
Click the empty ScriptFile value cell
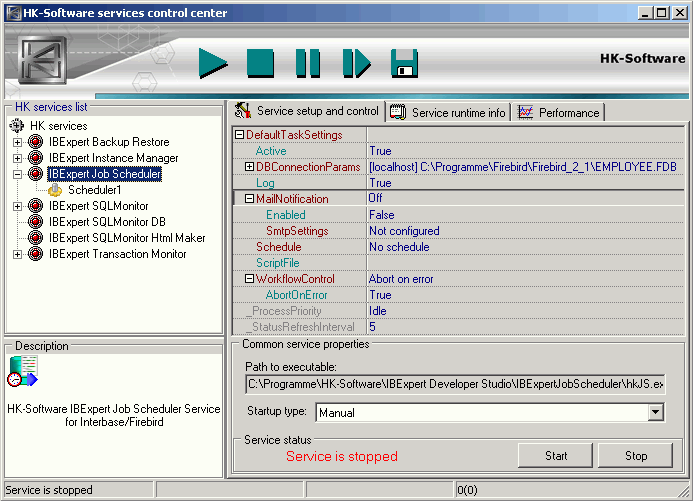(x=525, y=263)
